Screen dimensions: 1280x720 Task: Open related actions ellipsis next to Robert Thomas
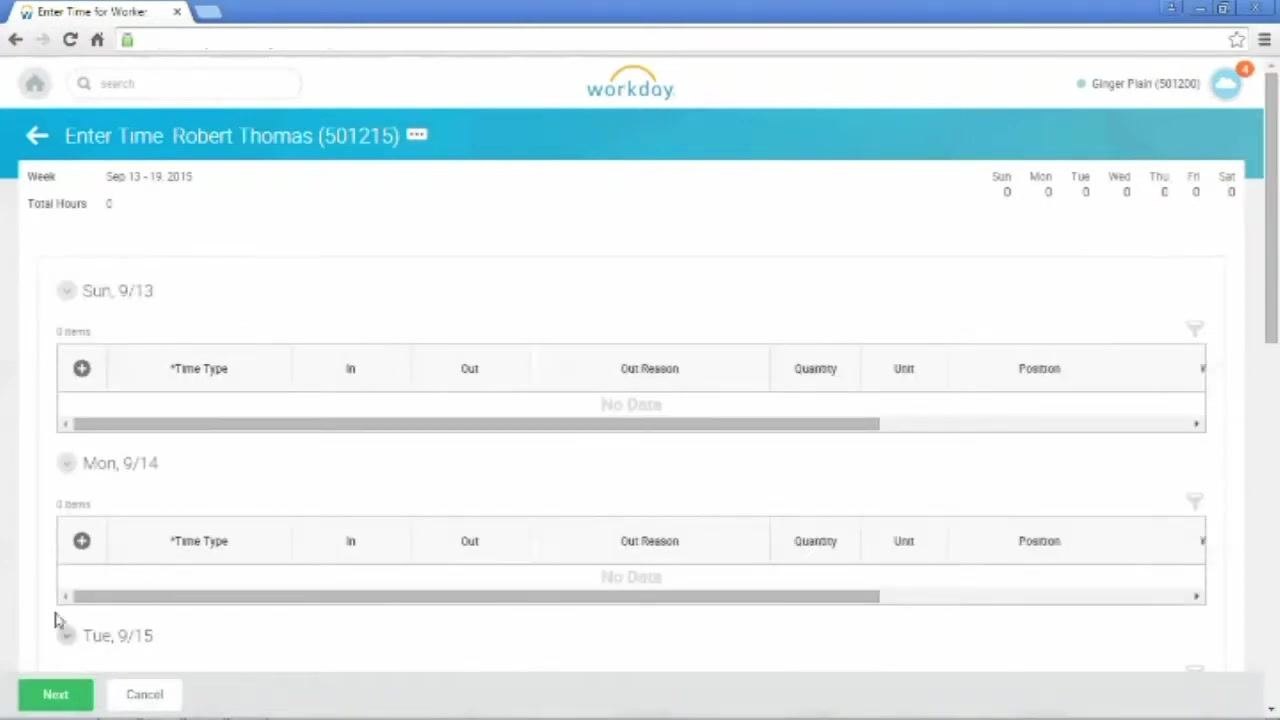tap(417, 135)
